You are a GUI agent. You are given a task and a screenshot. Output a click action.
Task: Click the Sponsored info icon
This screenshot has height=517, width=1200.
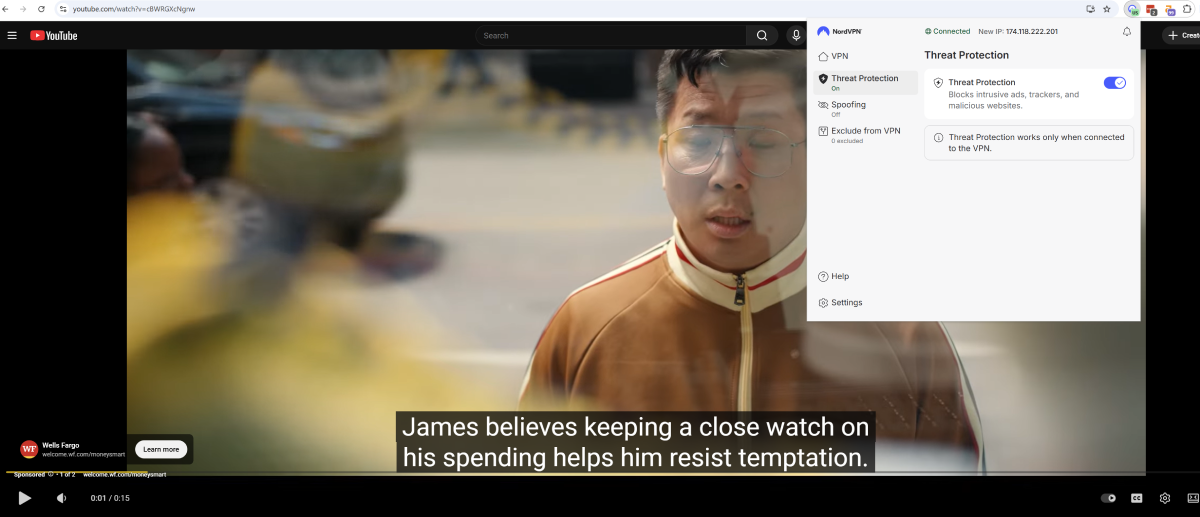click(x=50, y=474)
